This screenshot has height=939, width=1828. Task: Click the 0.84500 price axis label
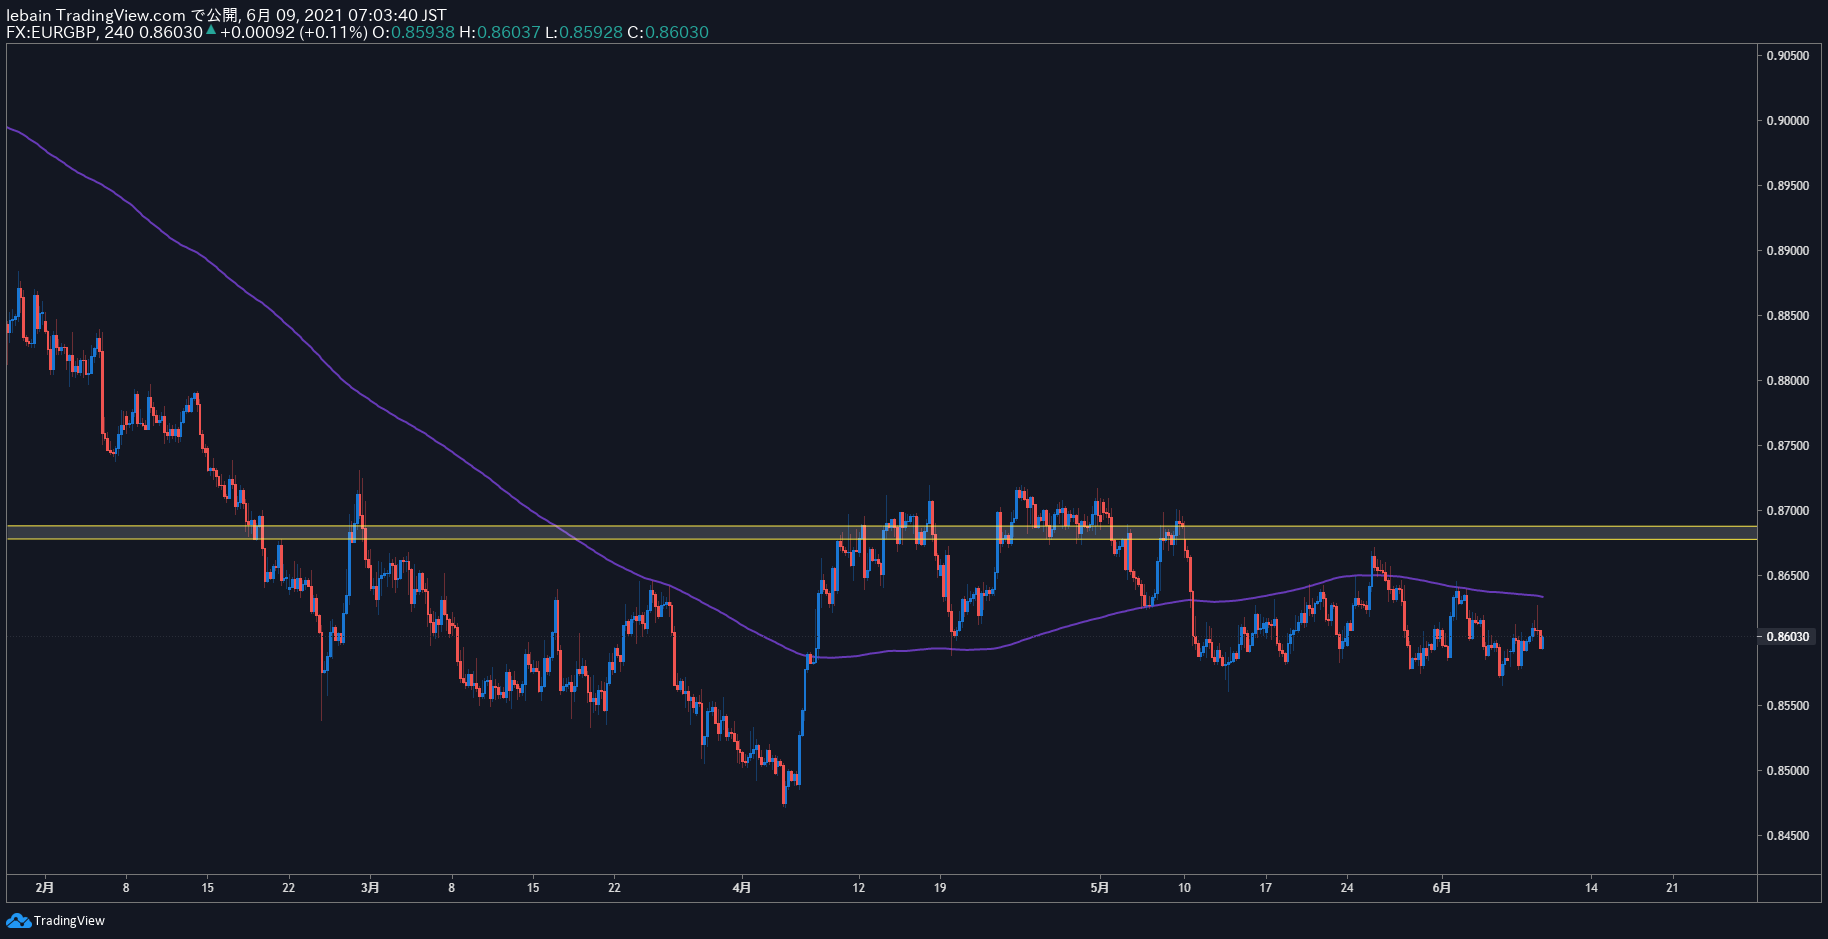1787,836
